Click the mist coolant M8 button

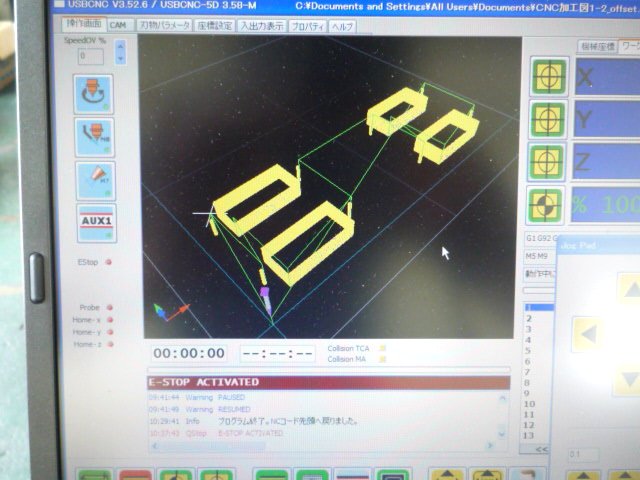(95, 137)
